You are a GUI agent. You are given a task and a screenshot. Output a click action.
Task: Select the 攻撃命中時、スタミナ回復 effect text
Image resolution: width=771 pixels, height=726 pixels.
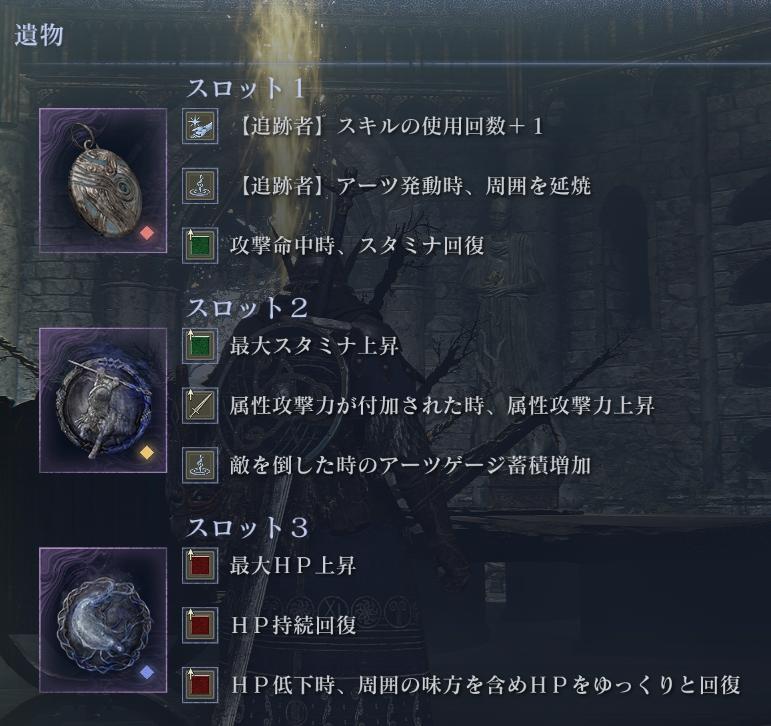click(357, 245)
